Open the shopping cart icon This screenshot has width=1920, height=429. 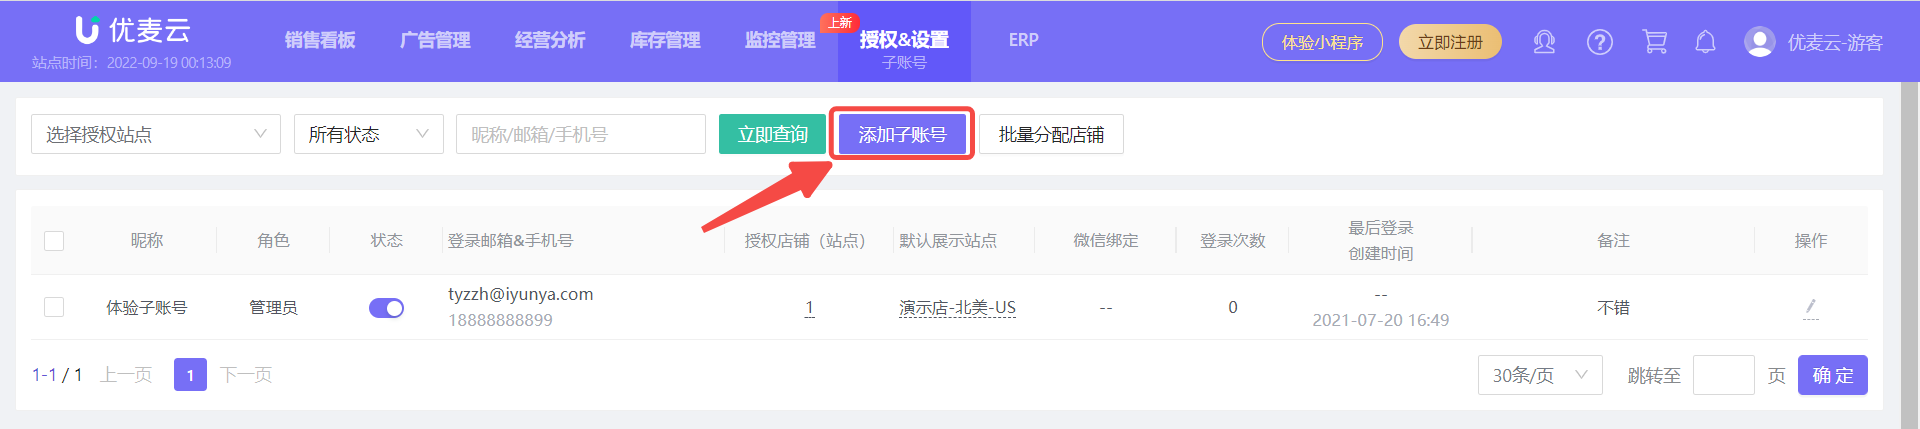[x=1655, y=42]
